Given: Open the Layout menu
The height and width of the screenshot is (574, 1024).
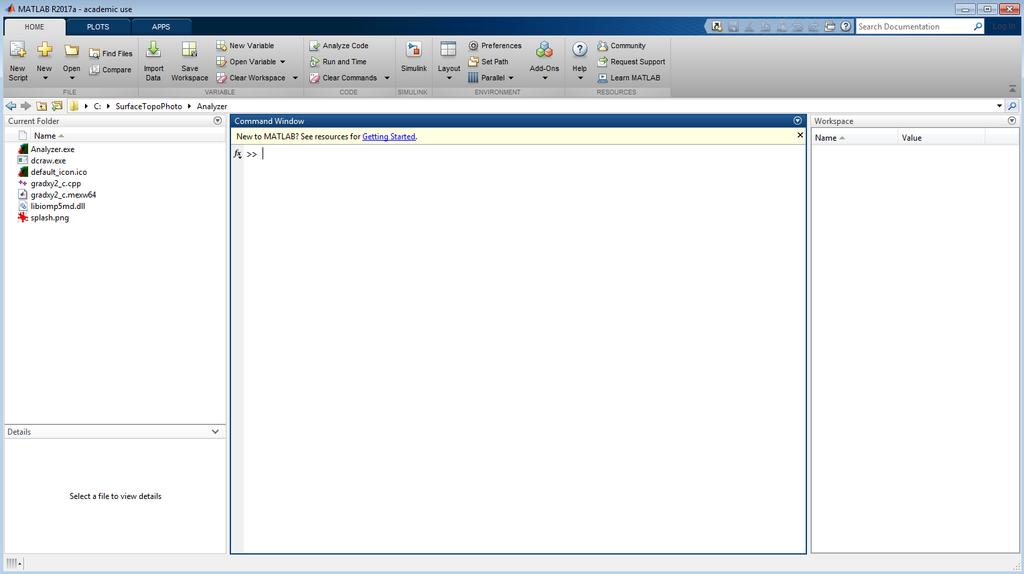Looking at the screenshot, I should (449, 61).
